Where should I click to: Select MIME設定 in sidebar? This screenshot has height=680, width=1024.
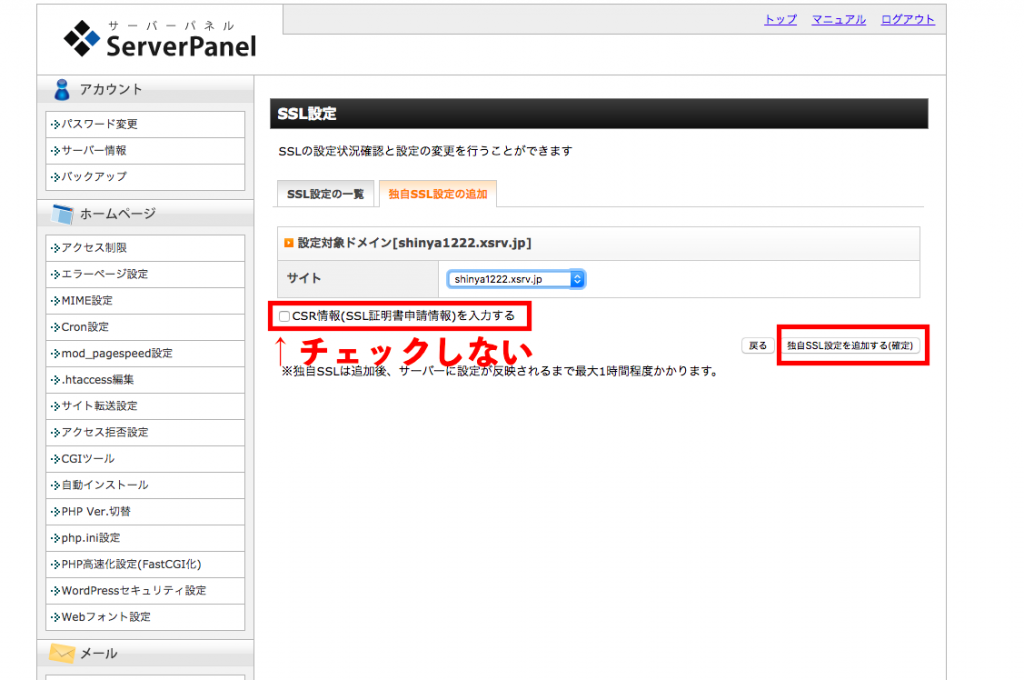tap(145, 300)
